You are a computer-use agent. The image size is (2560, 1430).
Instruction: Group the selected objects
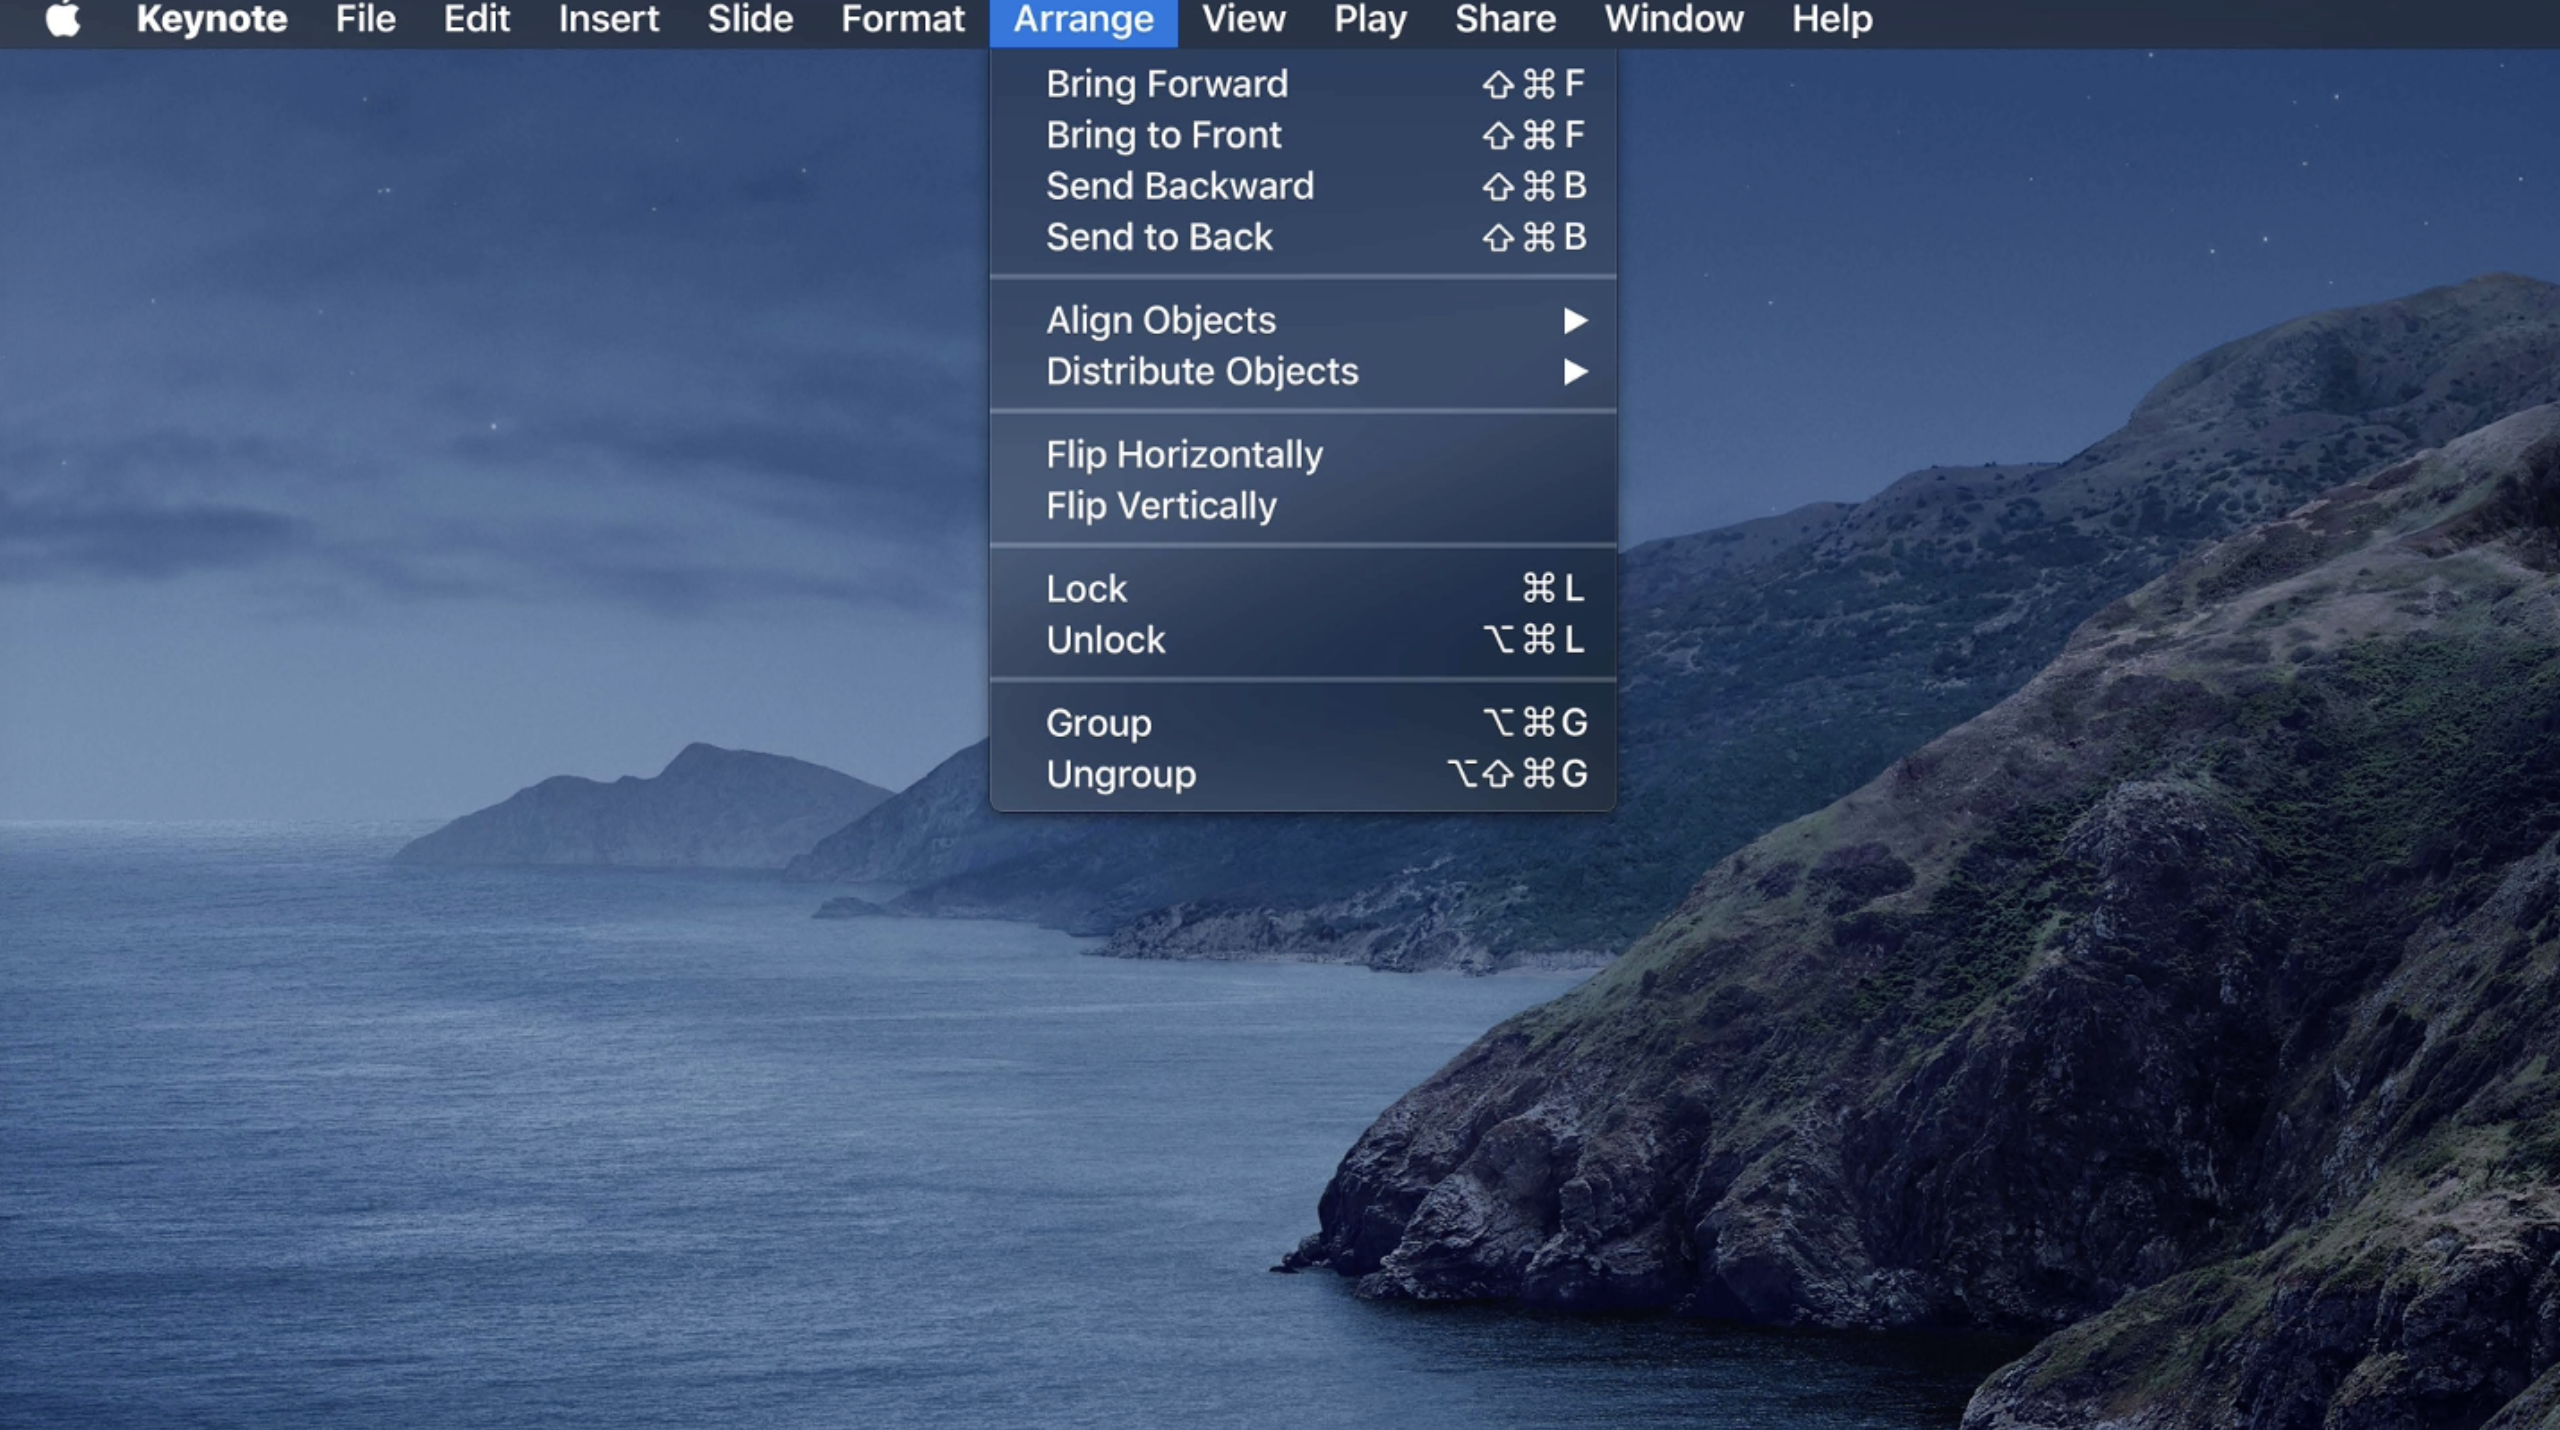coord(1098,723)
